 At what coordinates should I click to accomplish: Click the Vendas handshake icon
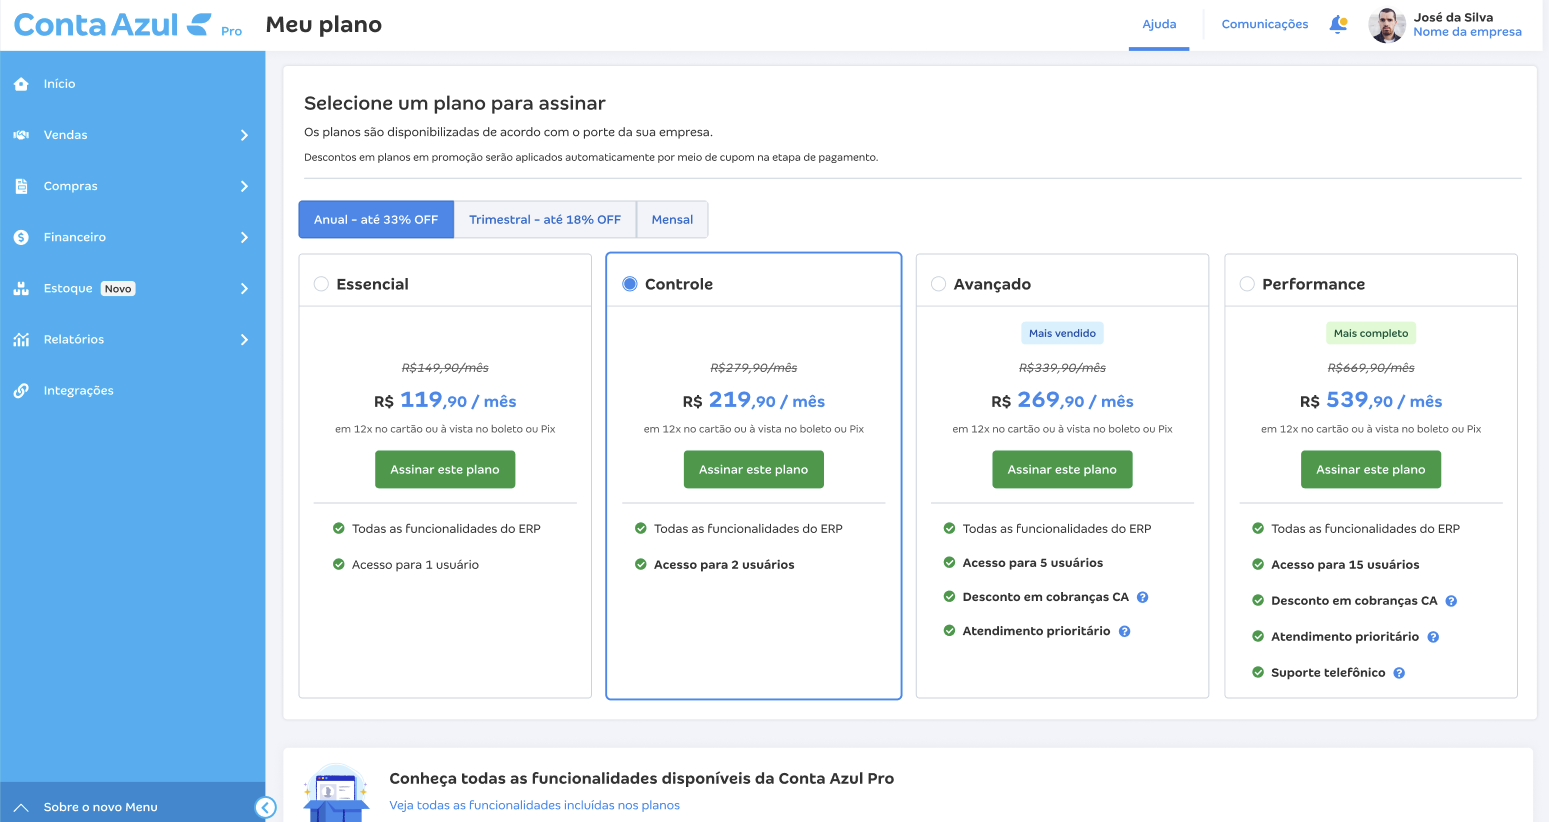[x=21, y=135]
